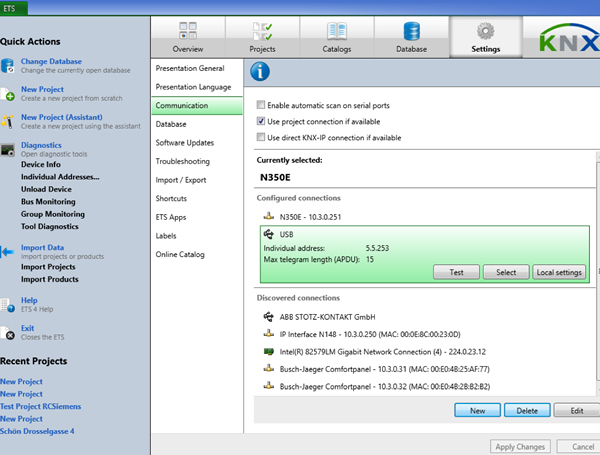Click the blue information icon

pos(260,72)
